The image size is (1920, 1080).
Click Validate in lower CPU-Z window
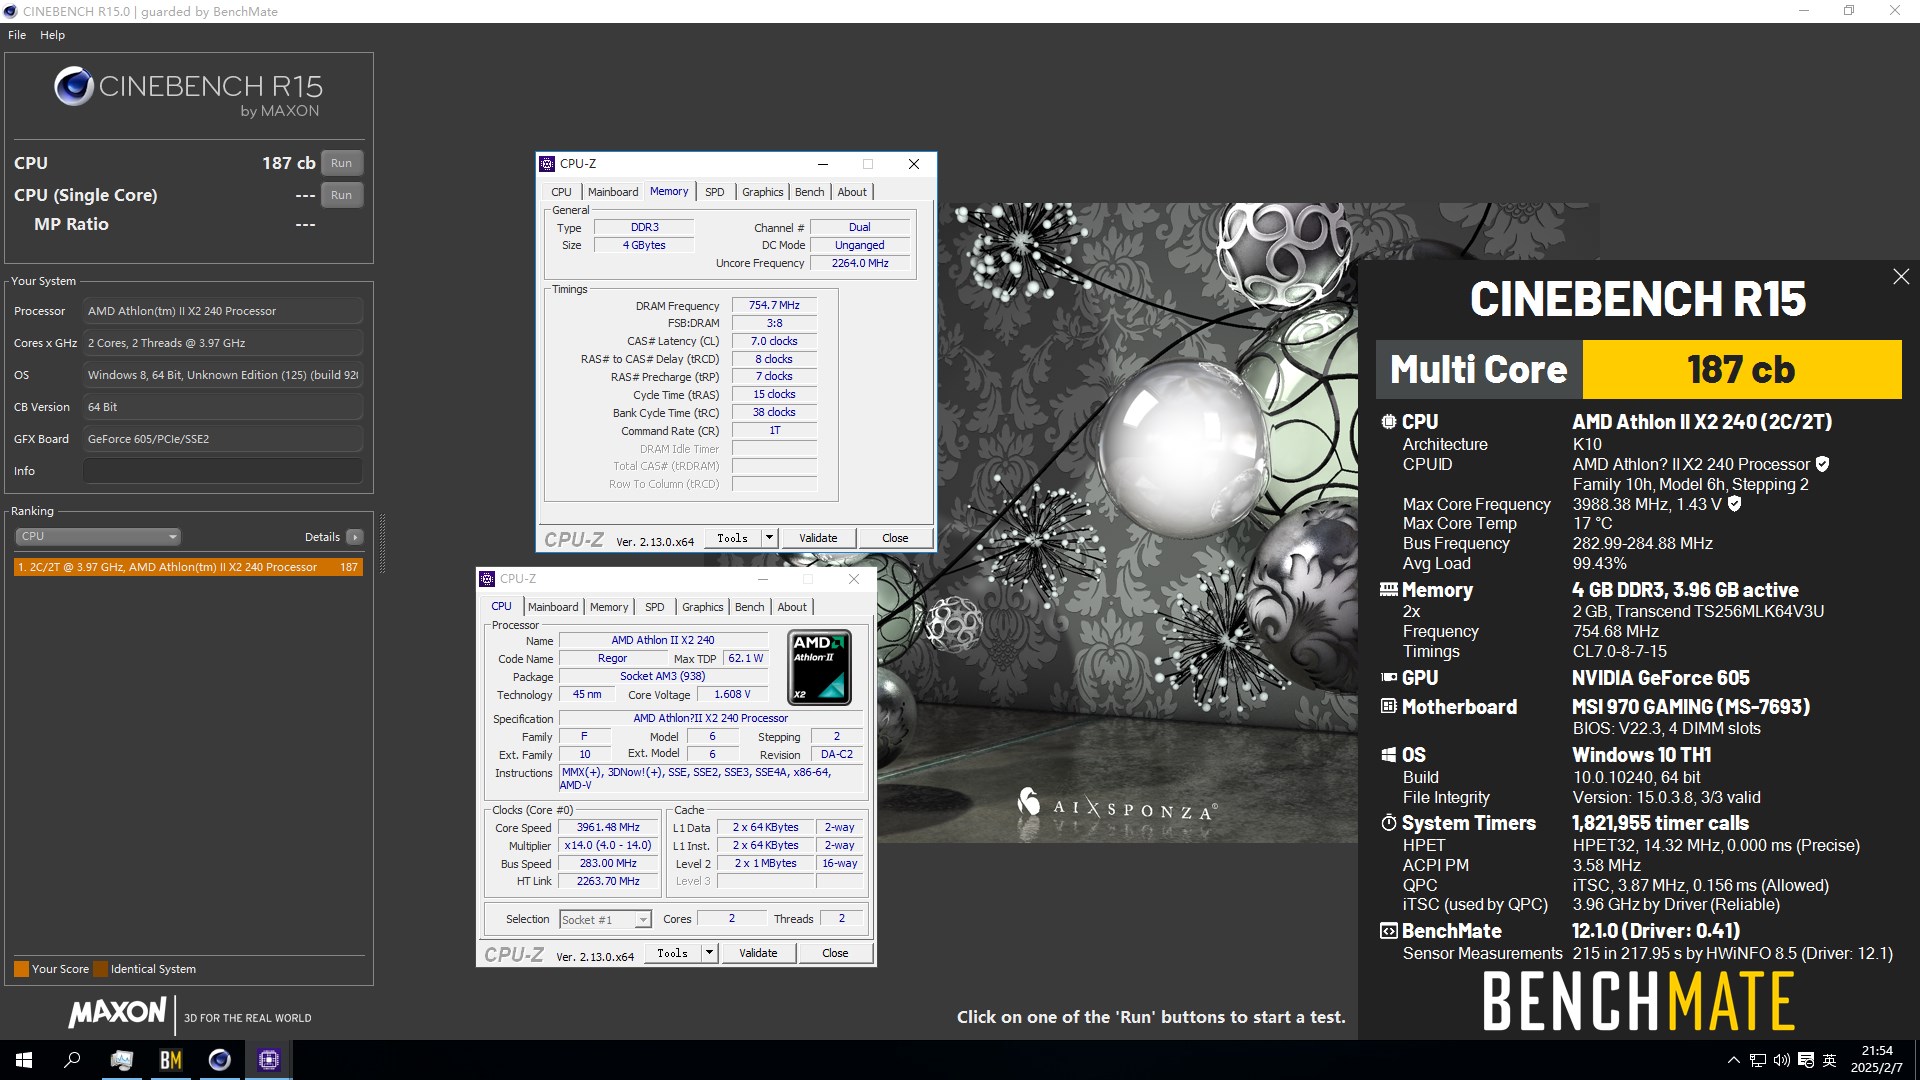(x=758, y=953)
